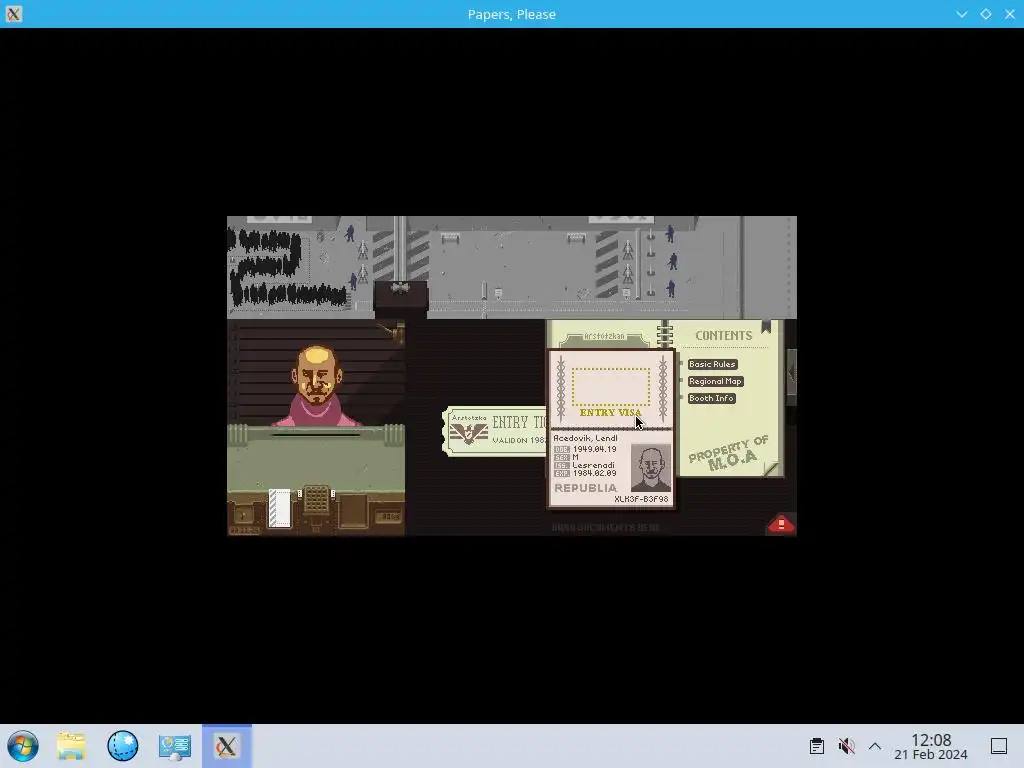
Task: Click the booth intercom speaker grille
Action: 316,500
